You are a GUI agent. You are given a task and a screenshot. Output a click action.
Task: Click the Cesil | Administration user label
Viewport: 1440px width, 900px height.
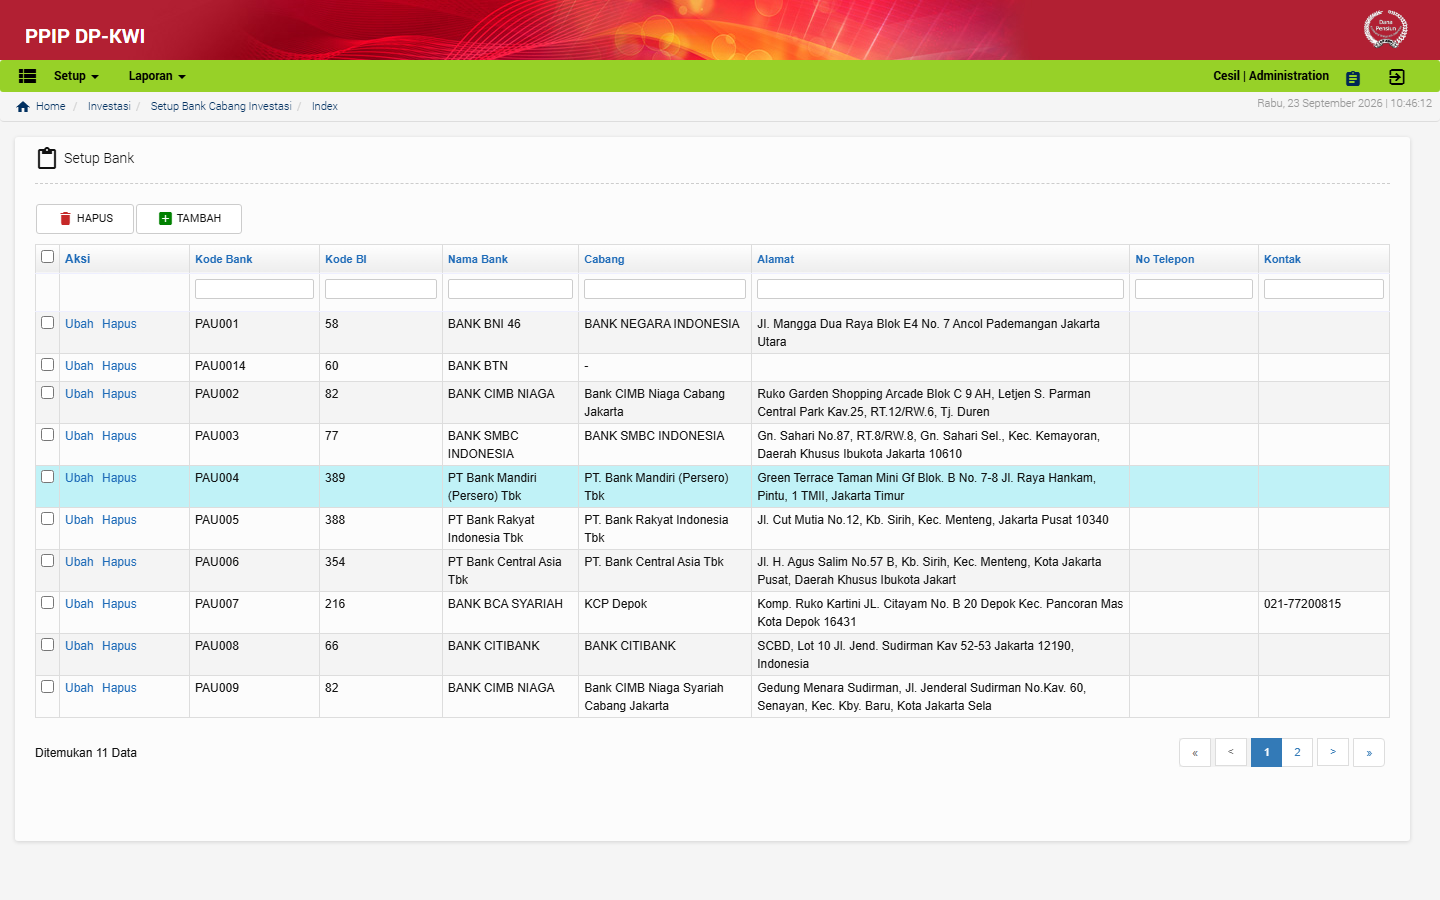1271,76
